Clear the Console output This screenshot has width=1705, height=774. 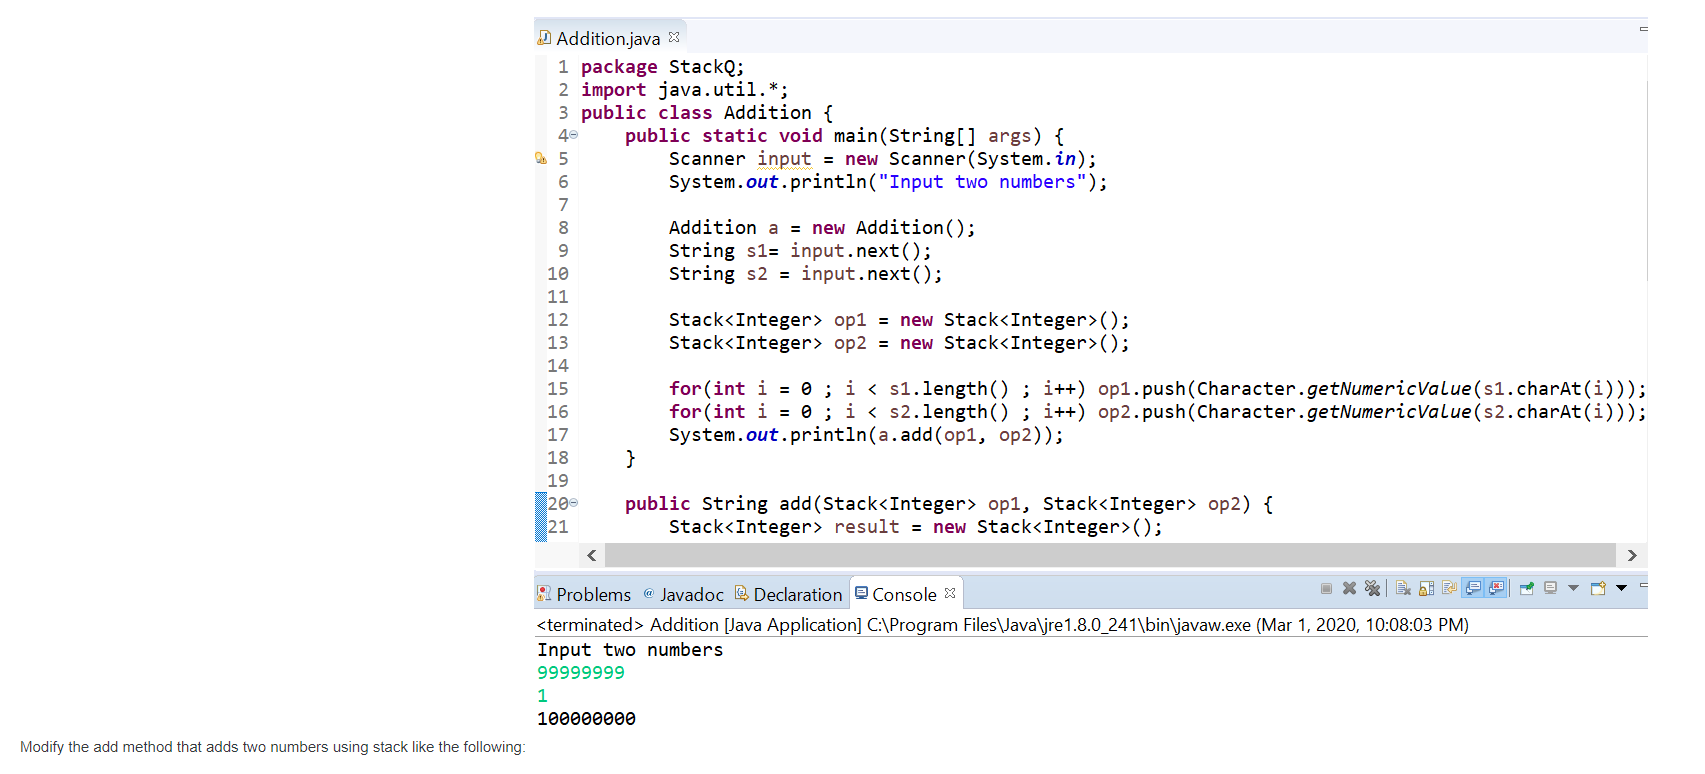tap(1403, 588)
